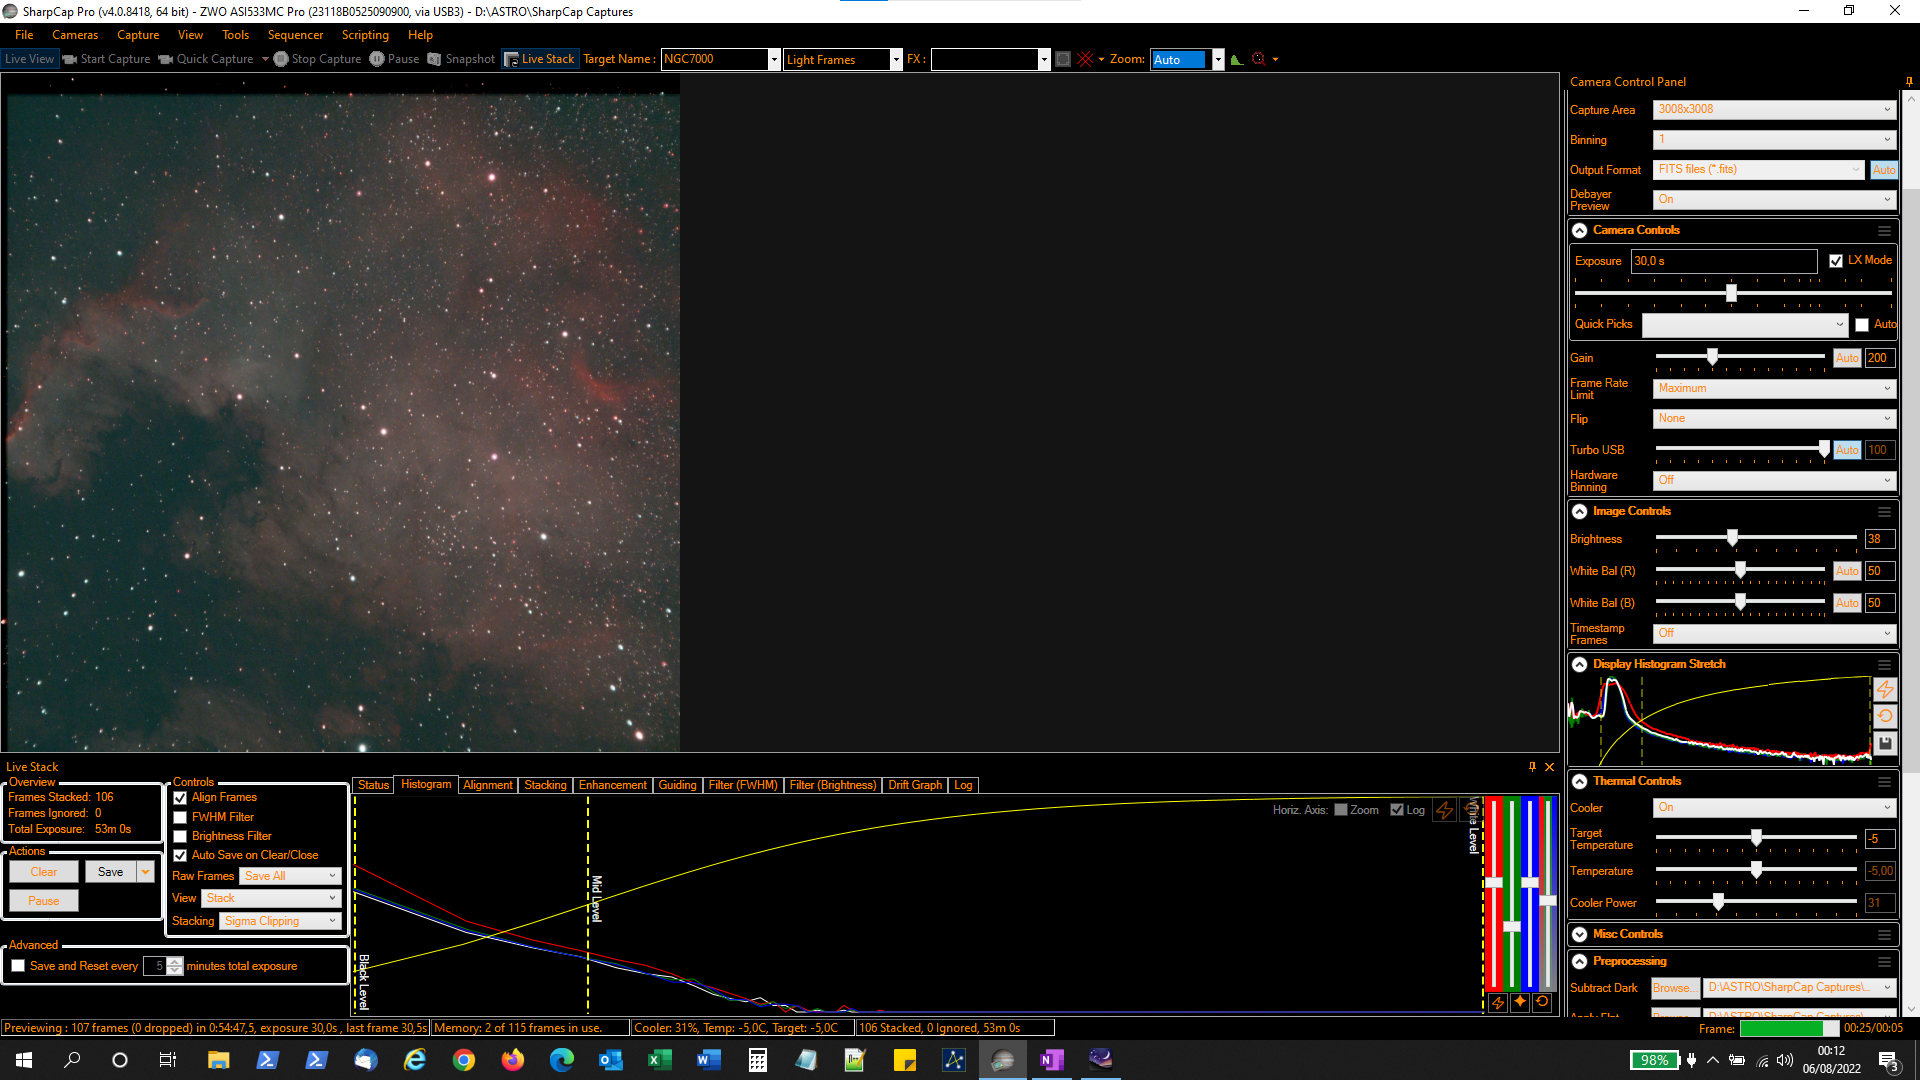Open the Frame Rate Limit dropdown

(1774, 388)
